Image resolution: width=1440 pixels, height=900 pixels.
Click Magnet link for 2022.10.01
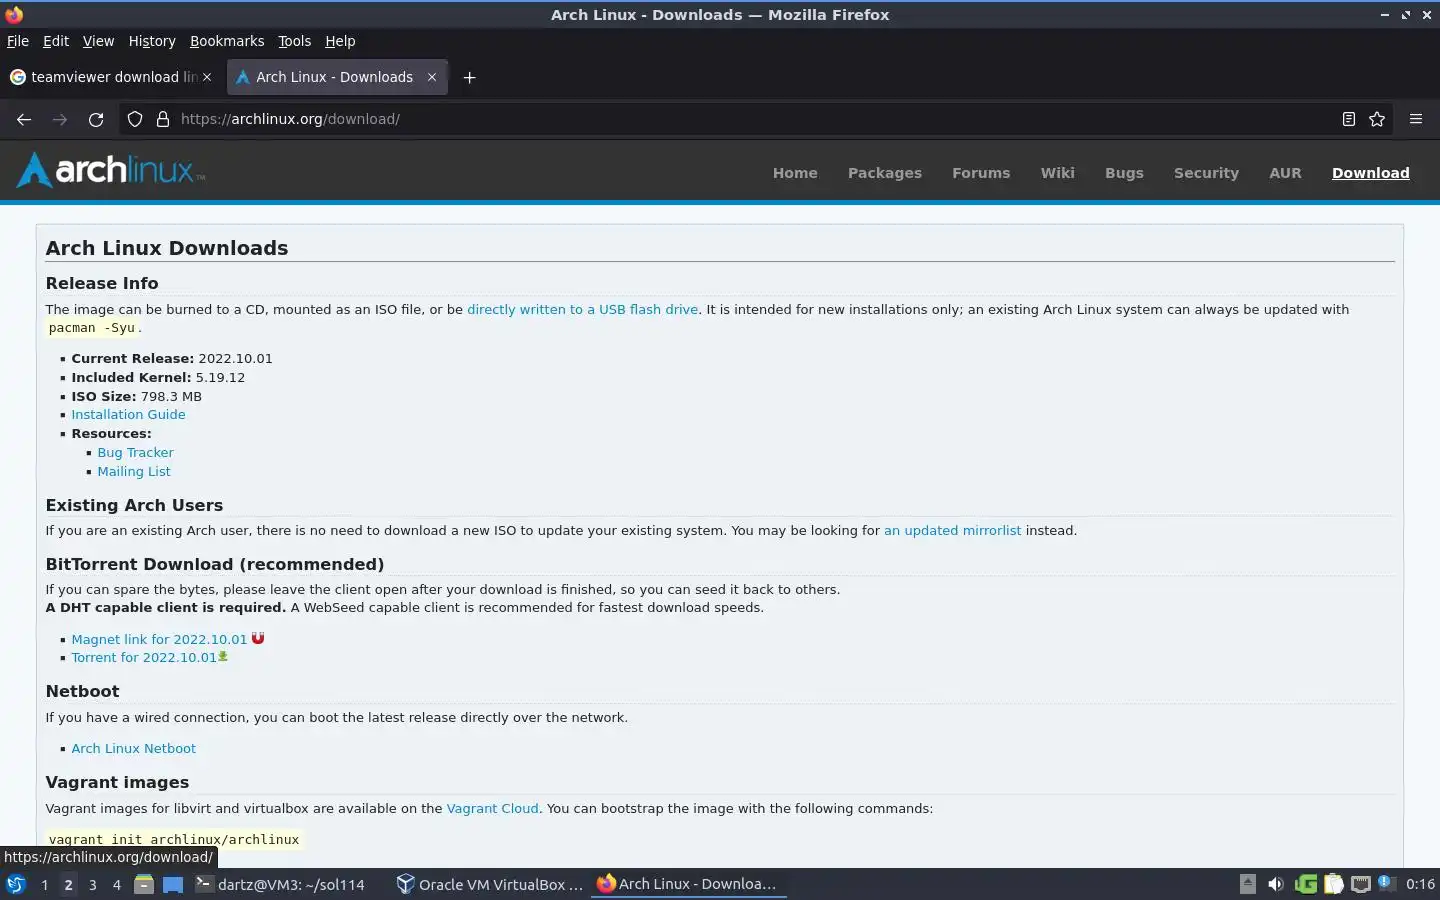point(159,639)
